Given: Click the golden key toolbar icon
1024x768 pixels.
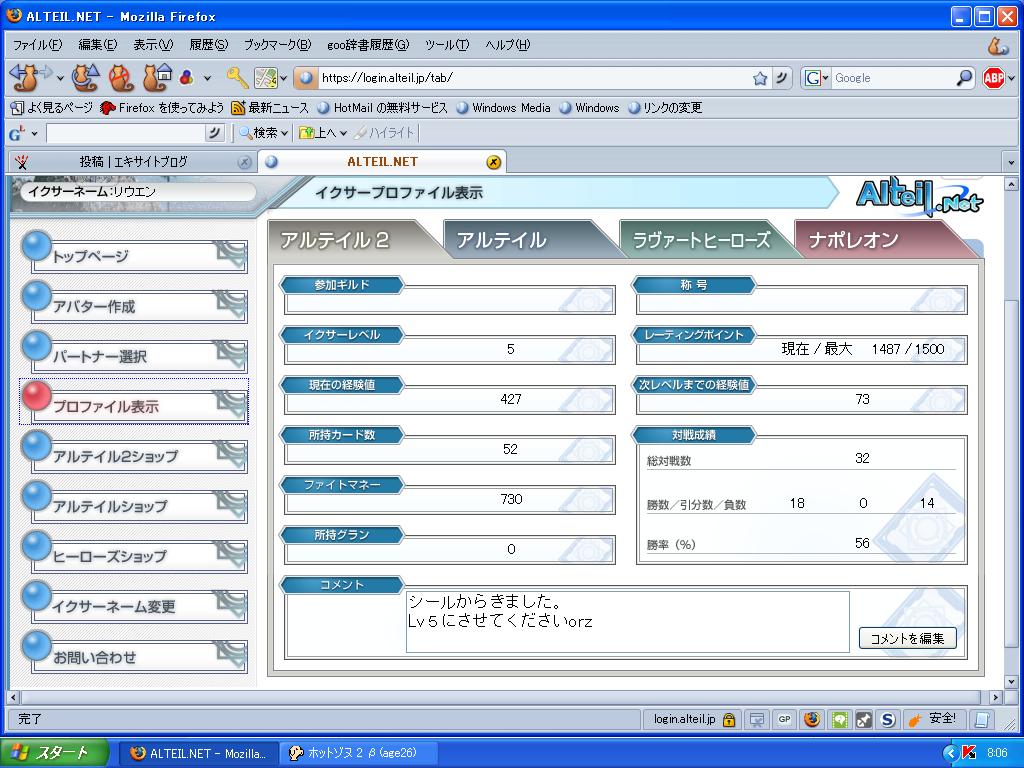Looking at the screenshot, I should [237, 78].
